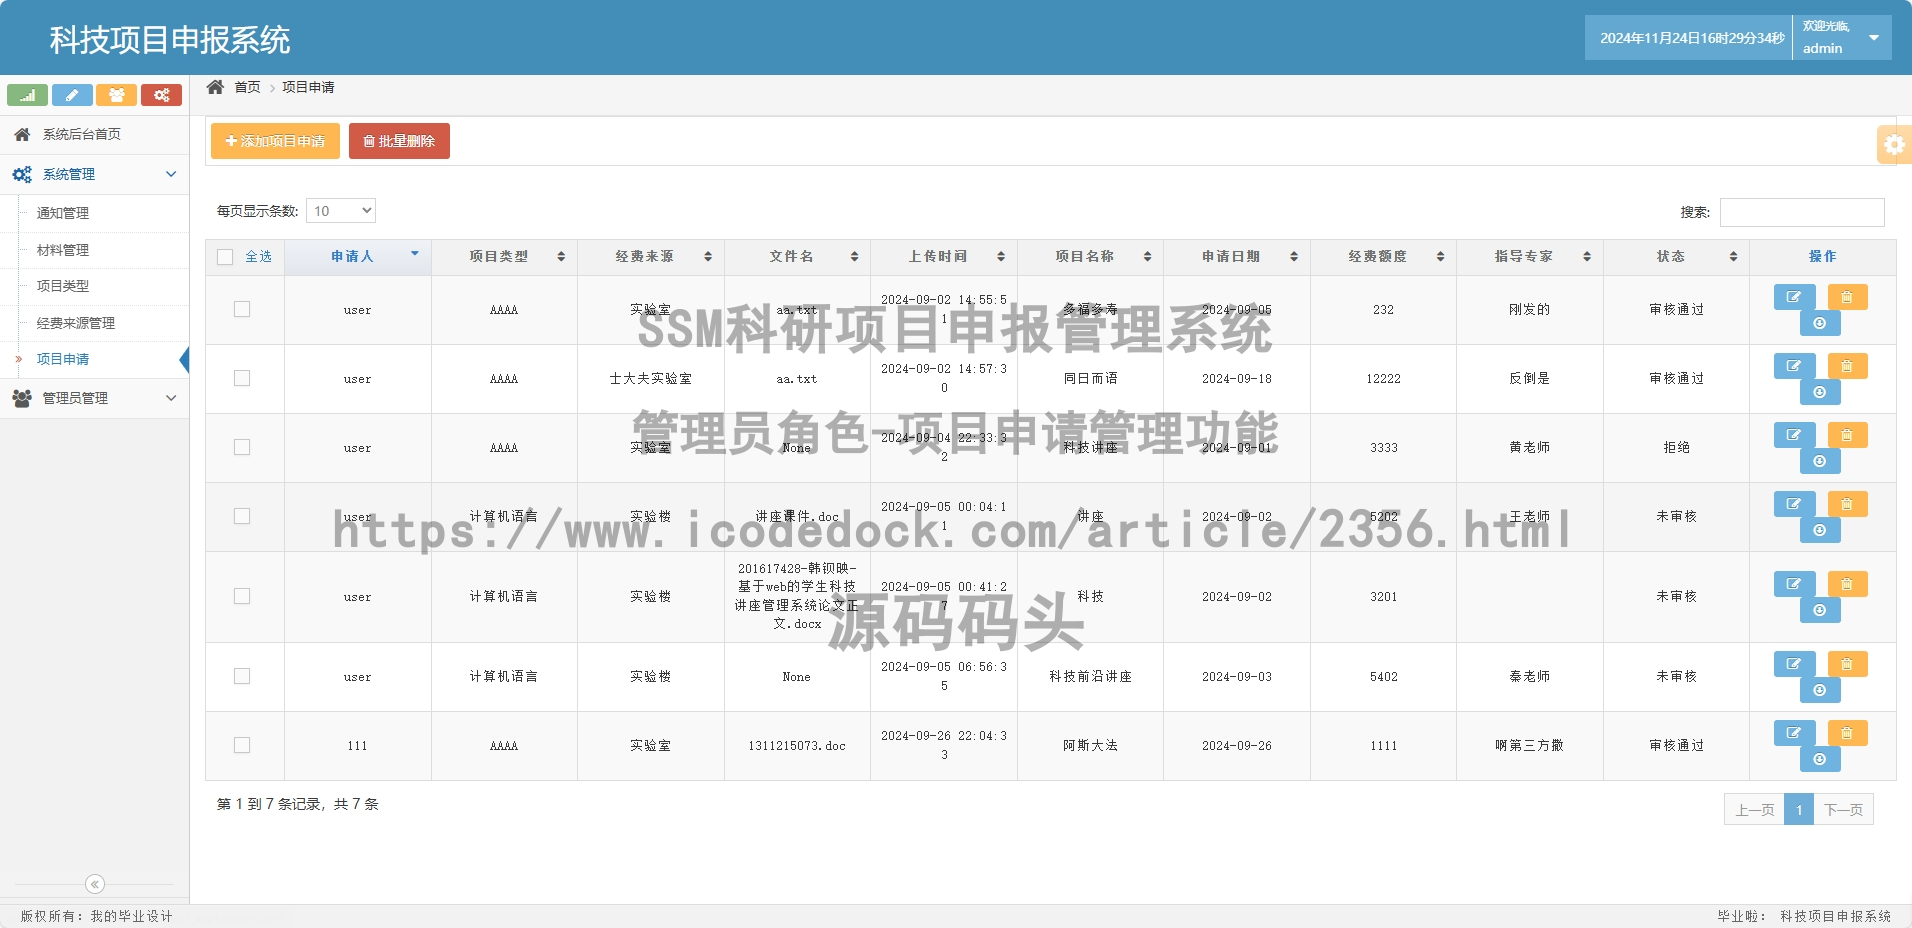Sort table by 申请人 column
Screen dimensions: 1912x928
358,257
